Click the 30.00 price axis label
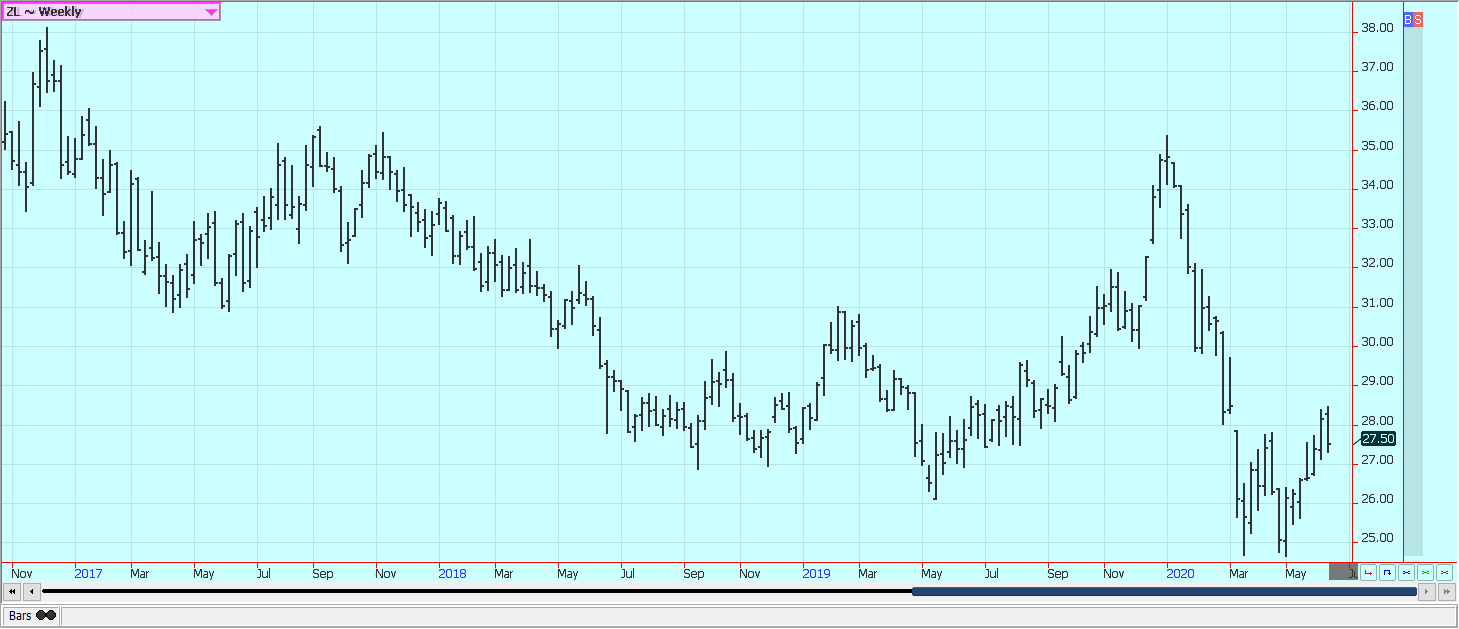This screenshot has height=629, width=1459. click(1377, 342)
